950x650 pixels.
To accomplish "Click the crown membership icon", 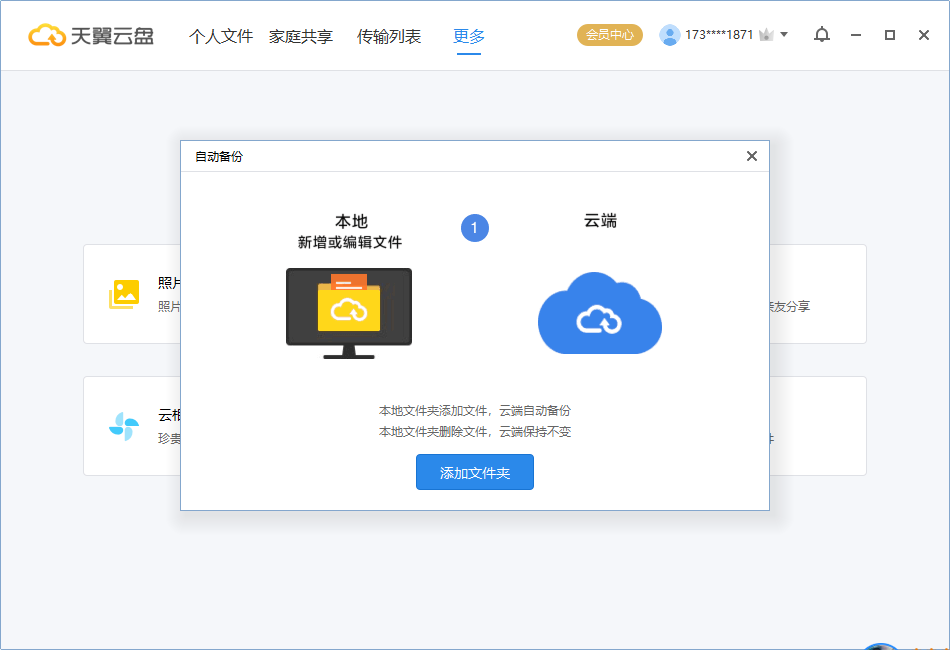I will (x=766, y=35).
